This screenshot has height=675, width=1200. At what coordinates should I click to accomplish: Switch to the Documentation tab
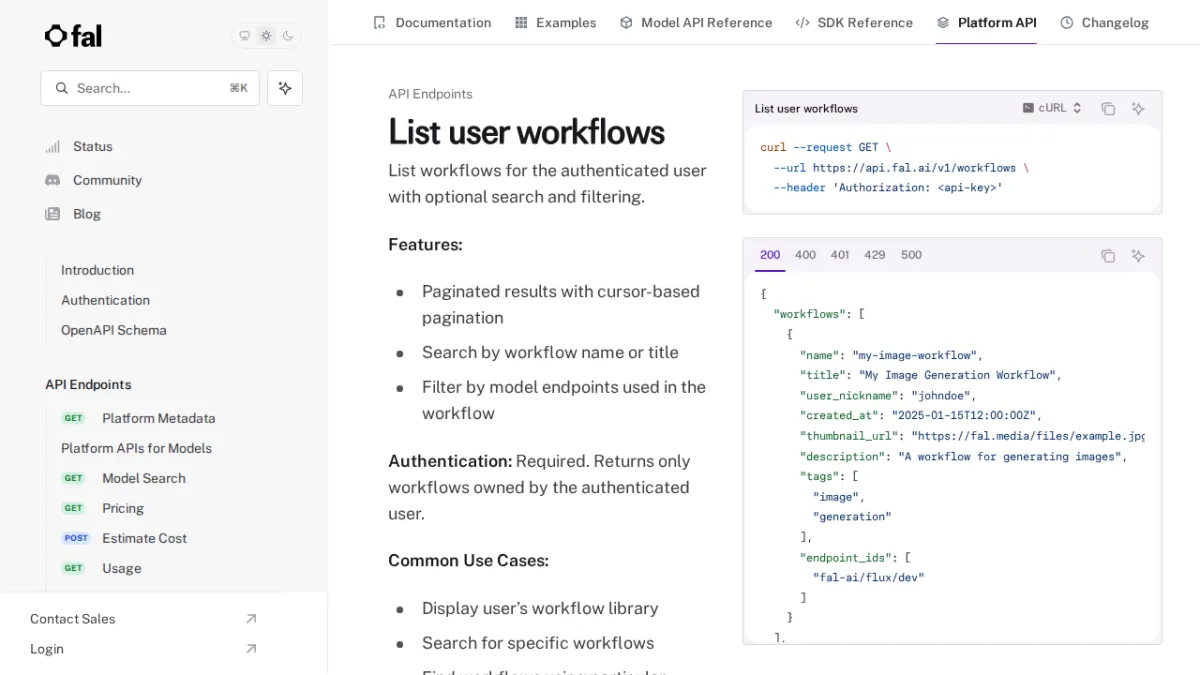(x=432, y=22)
